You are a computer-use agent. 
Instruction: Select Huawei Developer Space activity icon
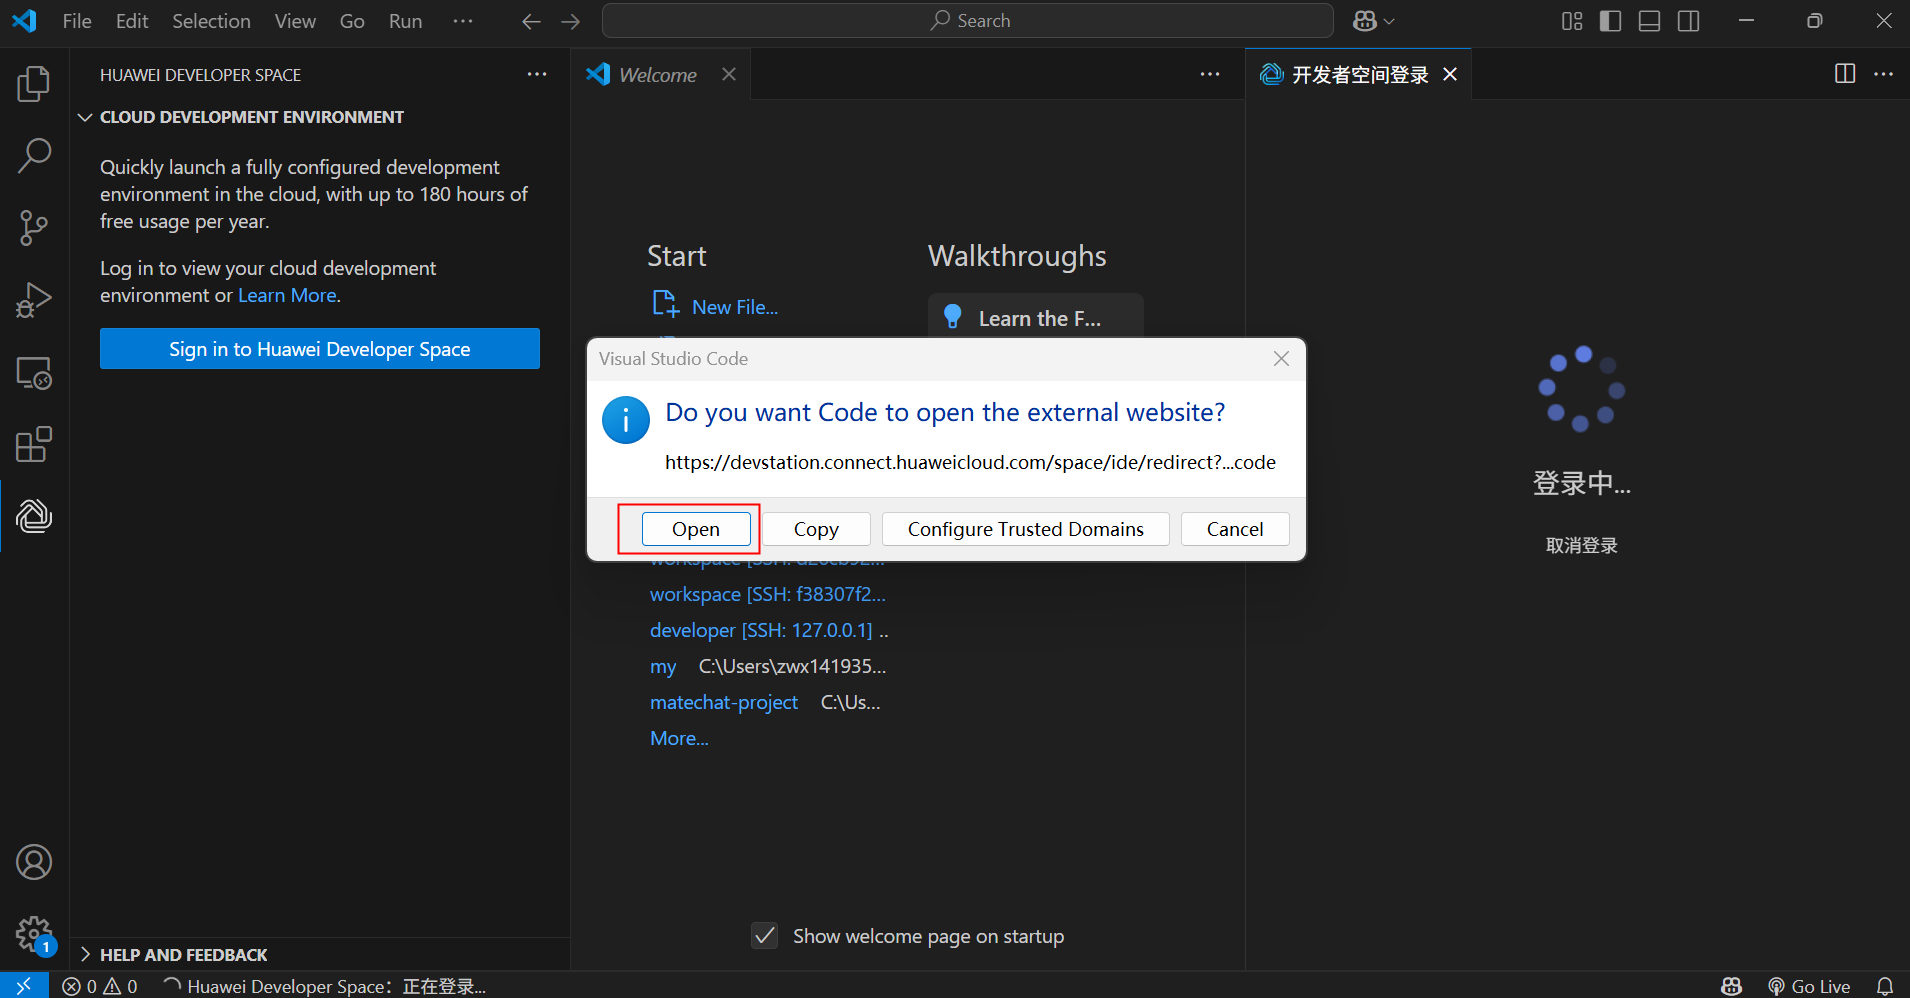[x=34, y=516]
